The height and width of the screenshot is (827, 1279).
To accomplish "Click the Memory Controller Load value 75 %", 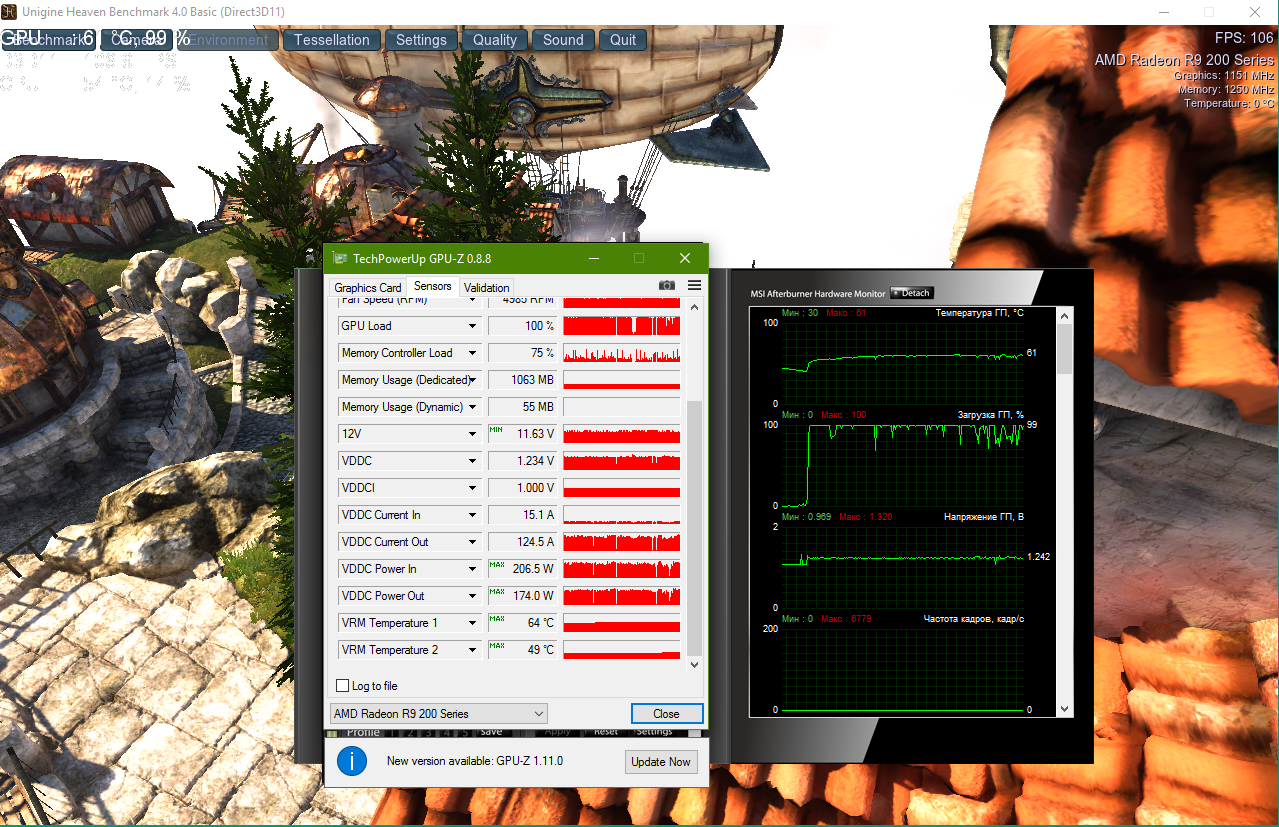I will pyautogui.click(x=522, y=353).
